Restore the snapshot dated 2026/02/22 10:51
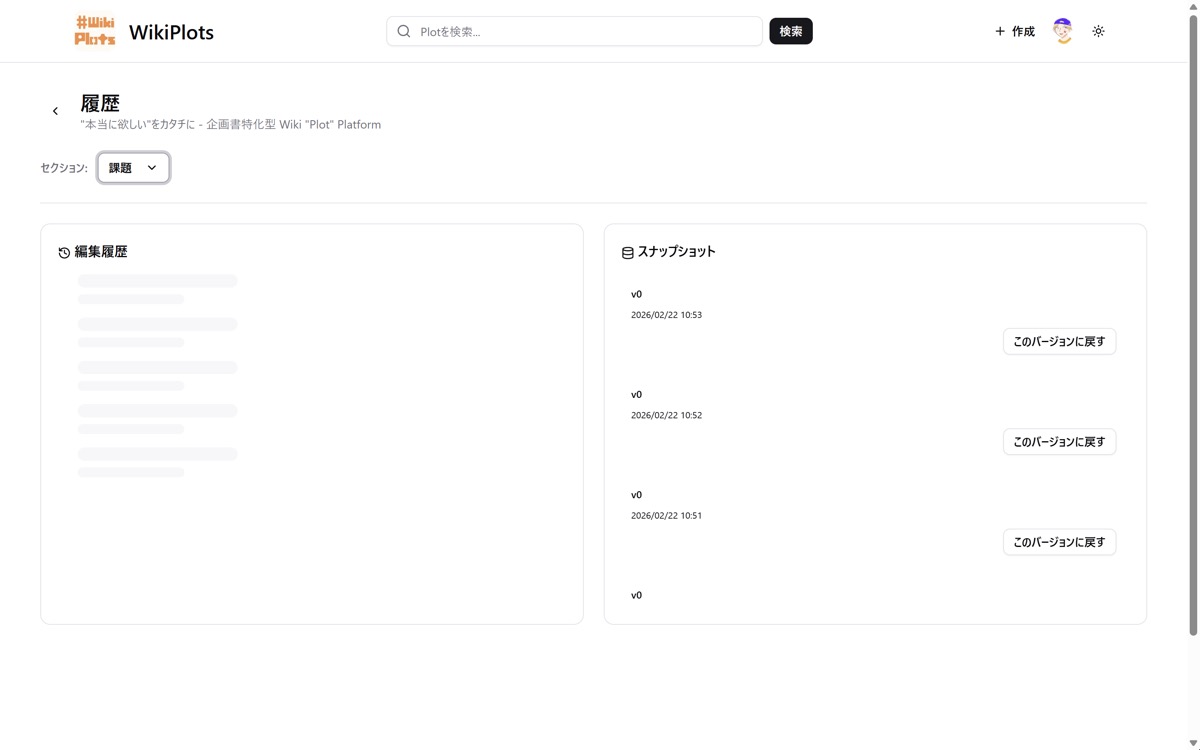The height and width of the screenshot is (750, 1200). (1059, 542)
